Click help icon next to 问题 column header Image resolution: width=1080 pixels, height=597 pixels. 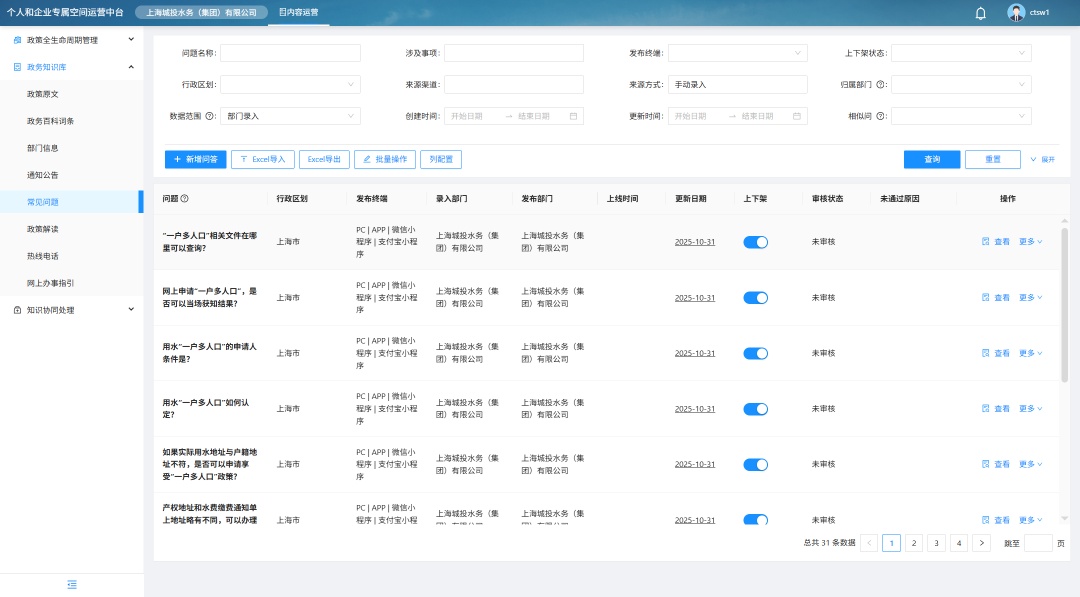pos(184,199)
